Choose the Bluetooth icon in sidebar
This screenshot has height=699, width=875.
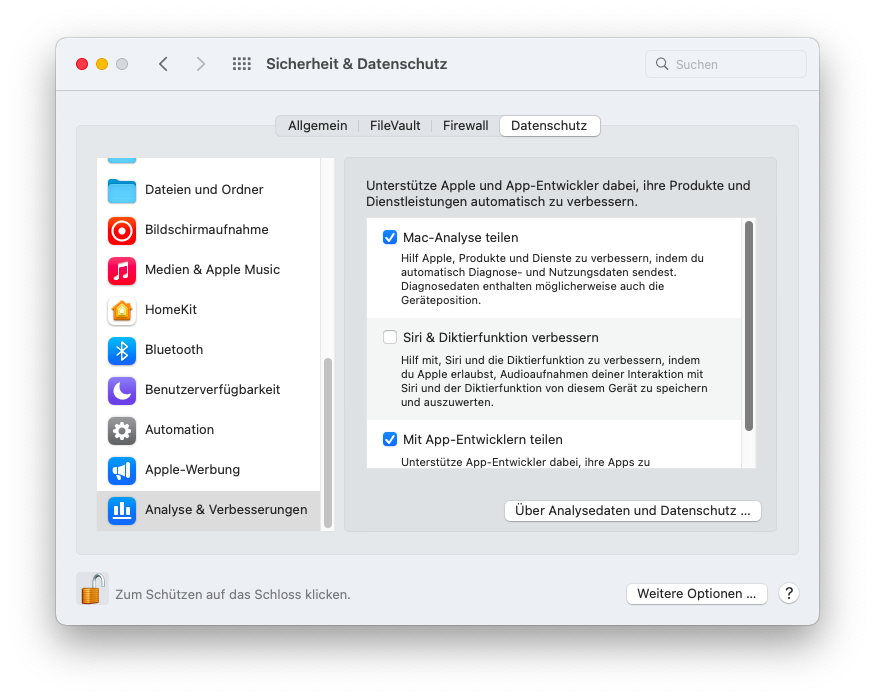[122, 350]
